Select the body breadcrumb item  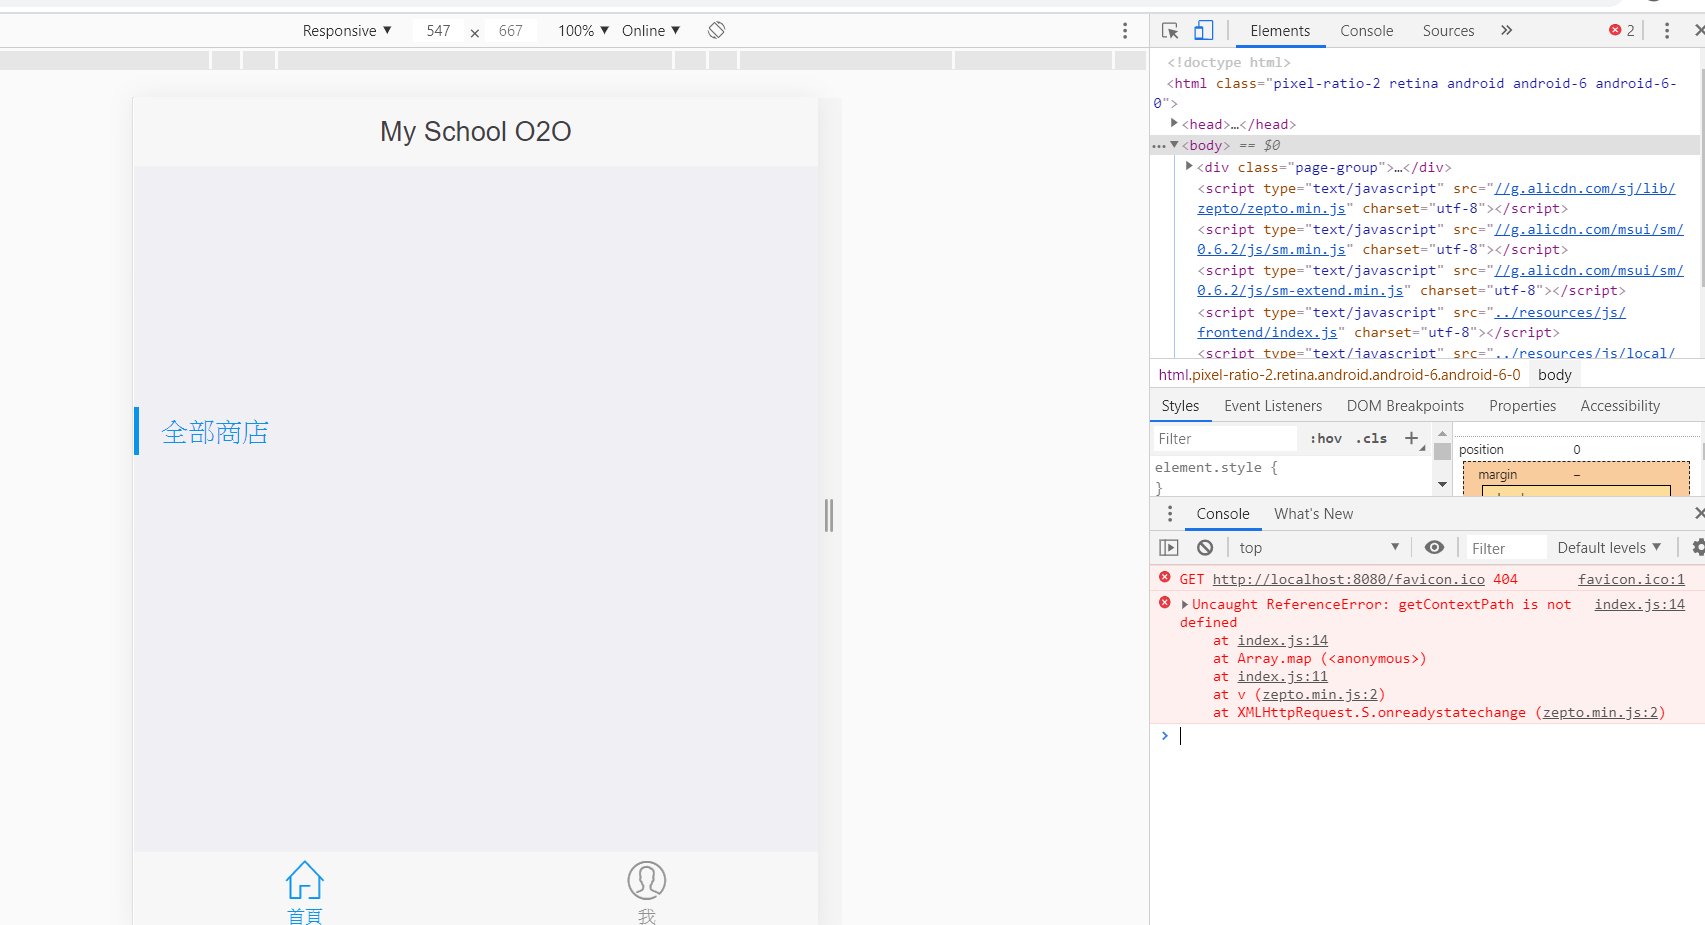pos(1554,375)
